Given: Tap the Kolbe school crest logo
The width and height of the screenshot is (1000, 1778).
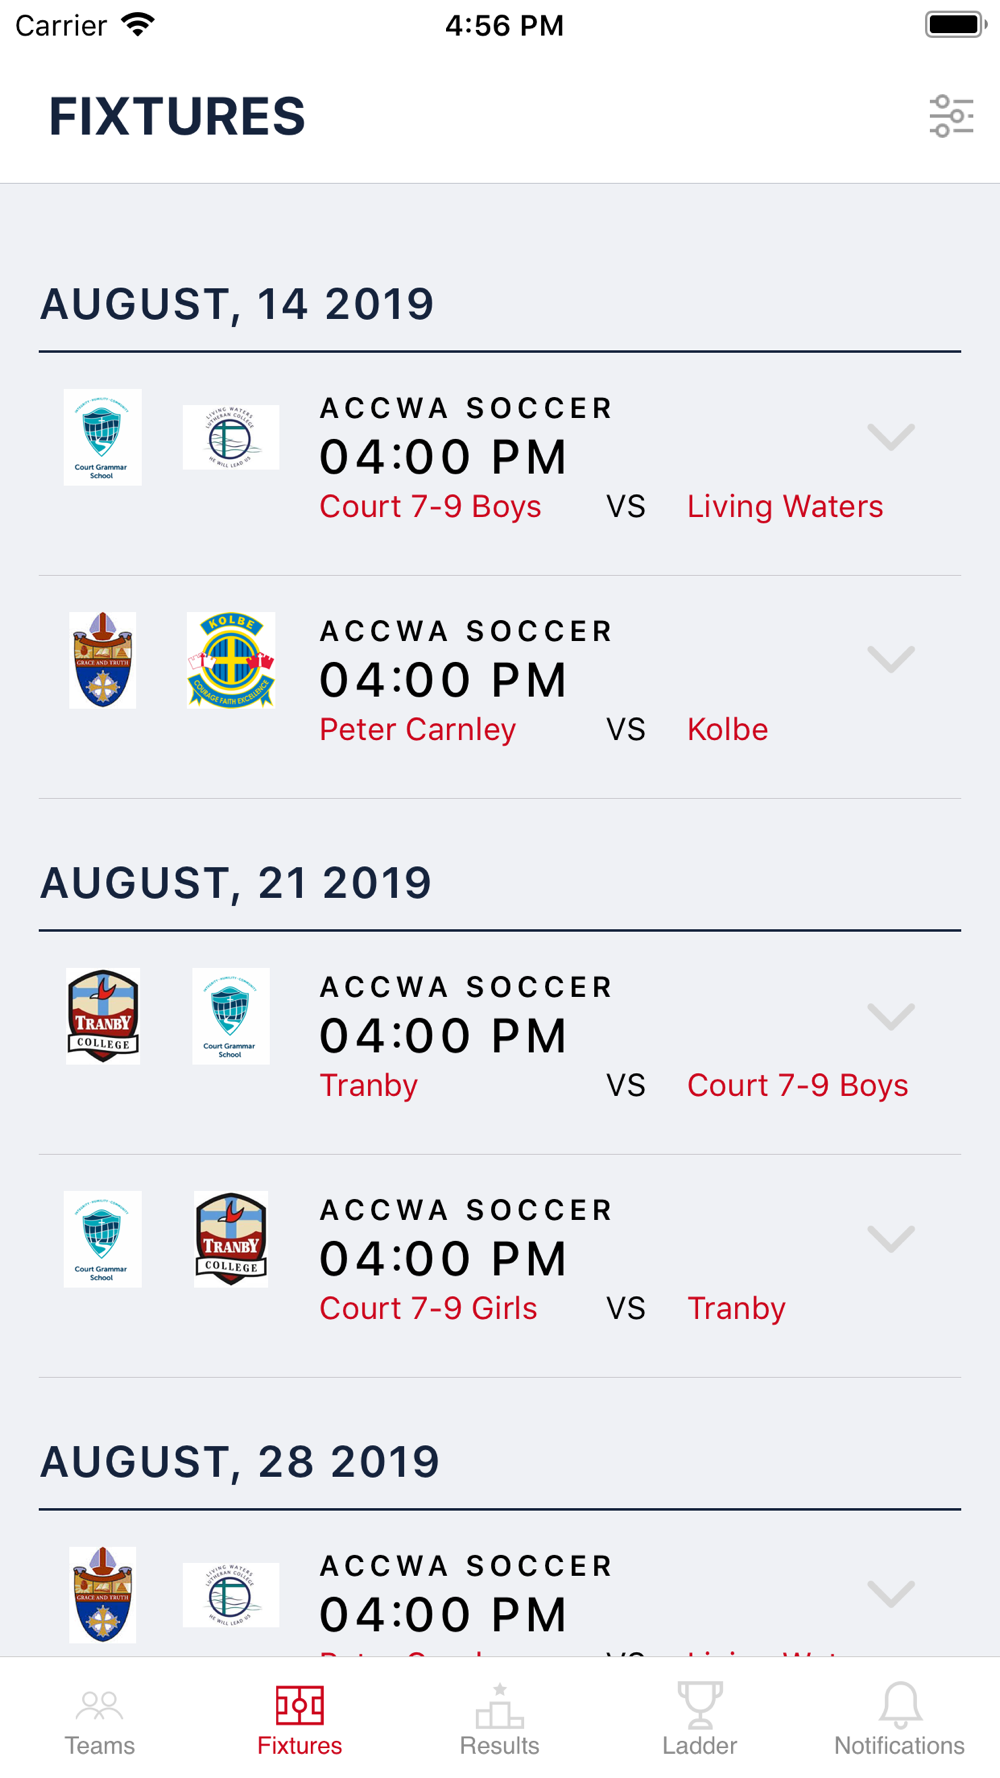Looking at the screenshot, I should coord(231,660).
